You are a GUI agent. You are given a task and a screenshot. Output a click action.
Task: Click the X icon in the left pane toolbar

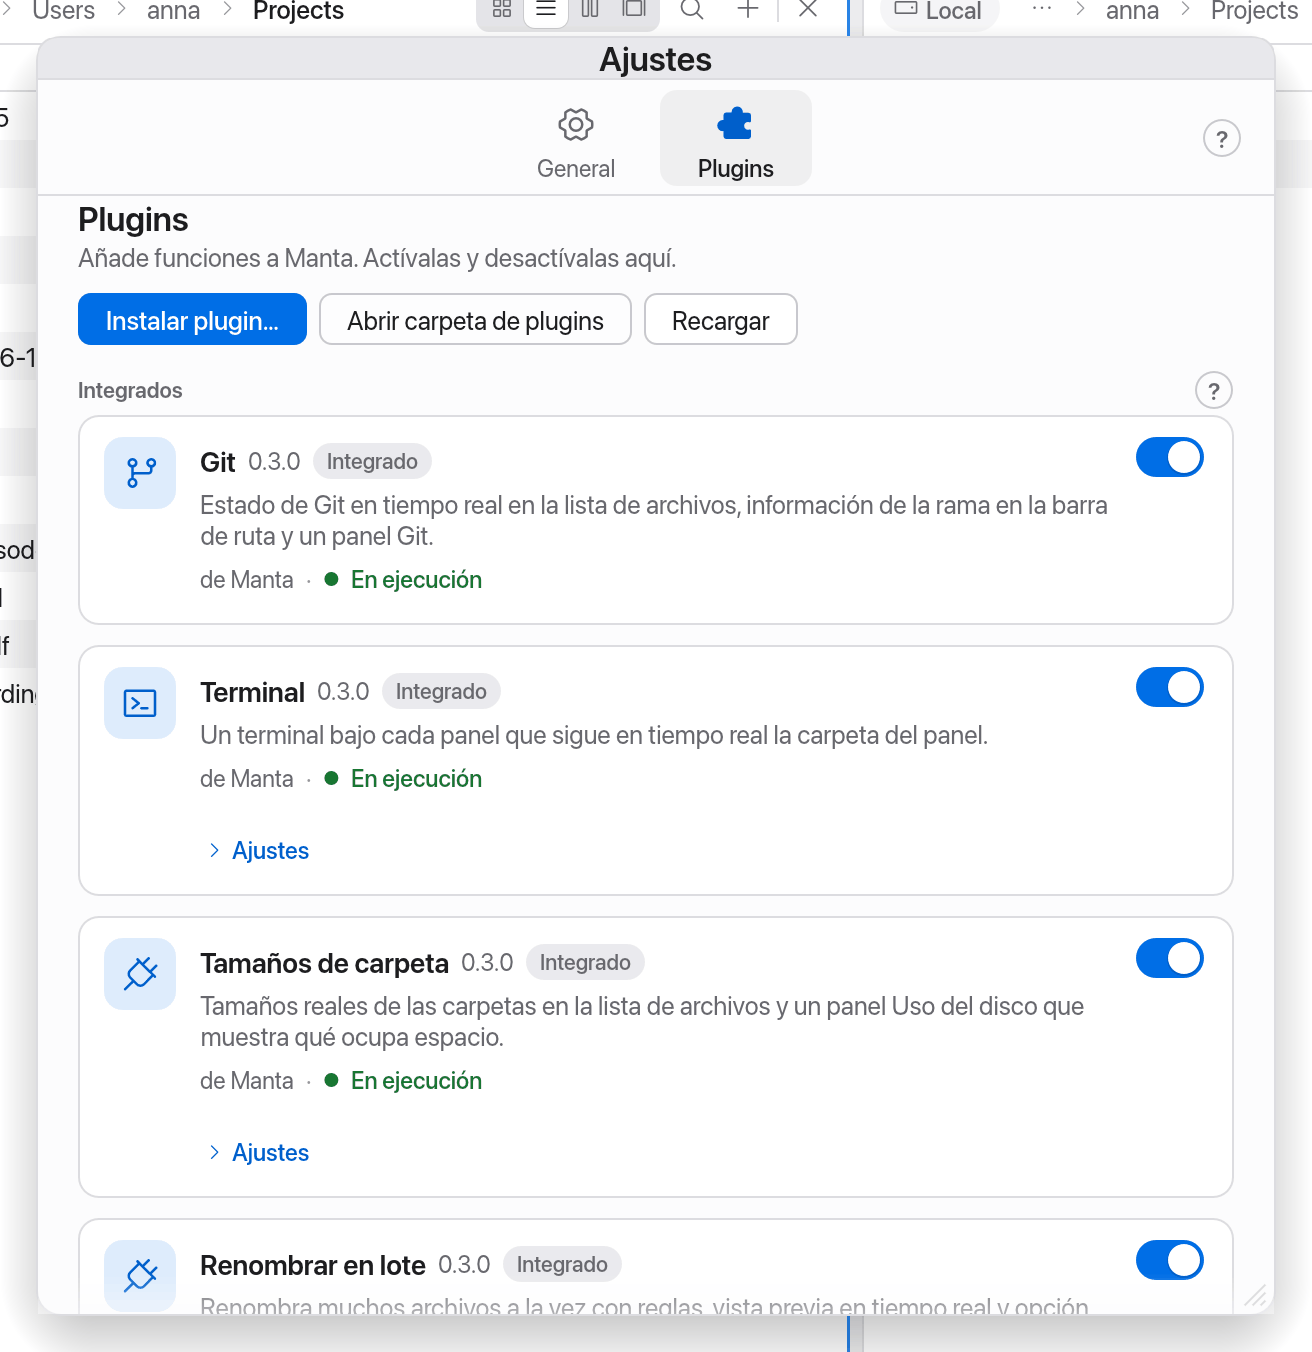(808, 9)
